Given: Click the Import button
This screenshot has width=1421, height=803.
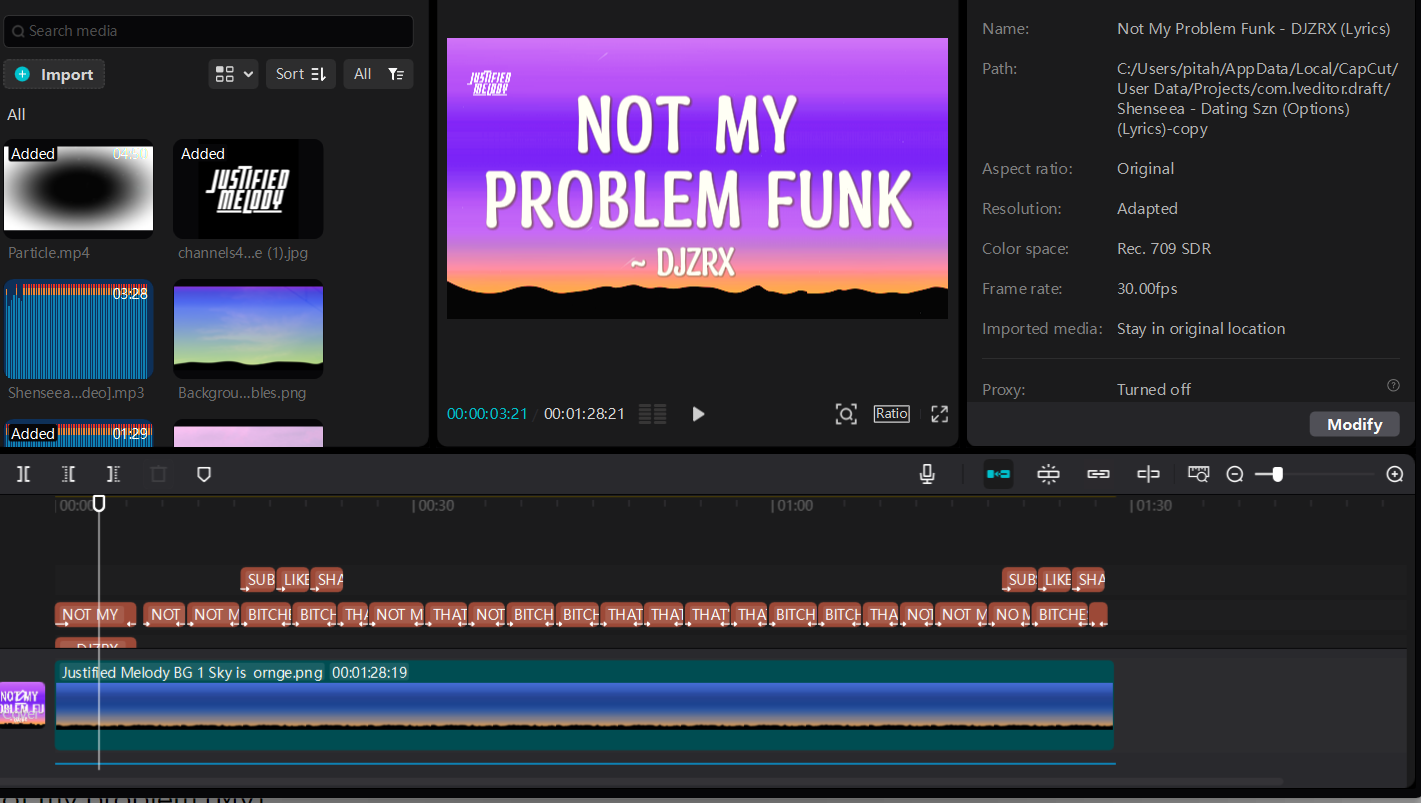Looking at the screenshot, I should pos(54,74).
